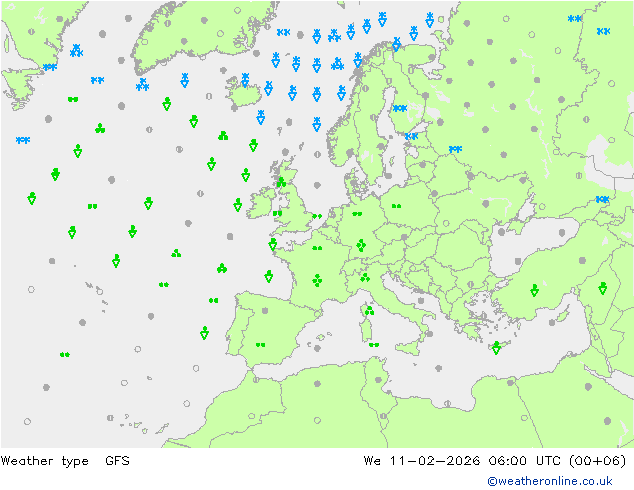The height and width of the screenshot is (490, 634).
Task: Click the green rain symbol over Corsica
Action: (x=369, y=310)
